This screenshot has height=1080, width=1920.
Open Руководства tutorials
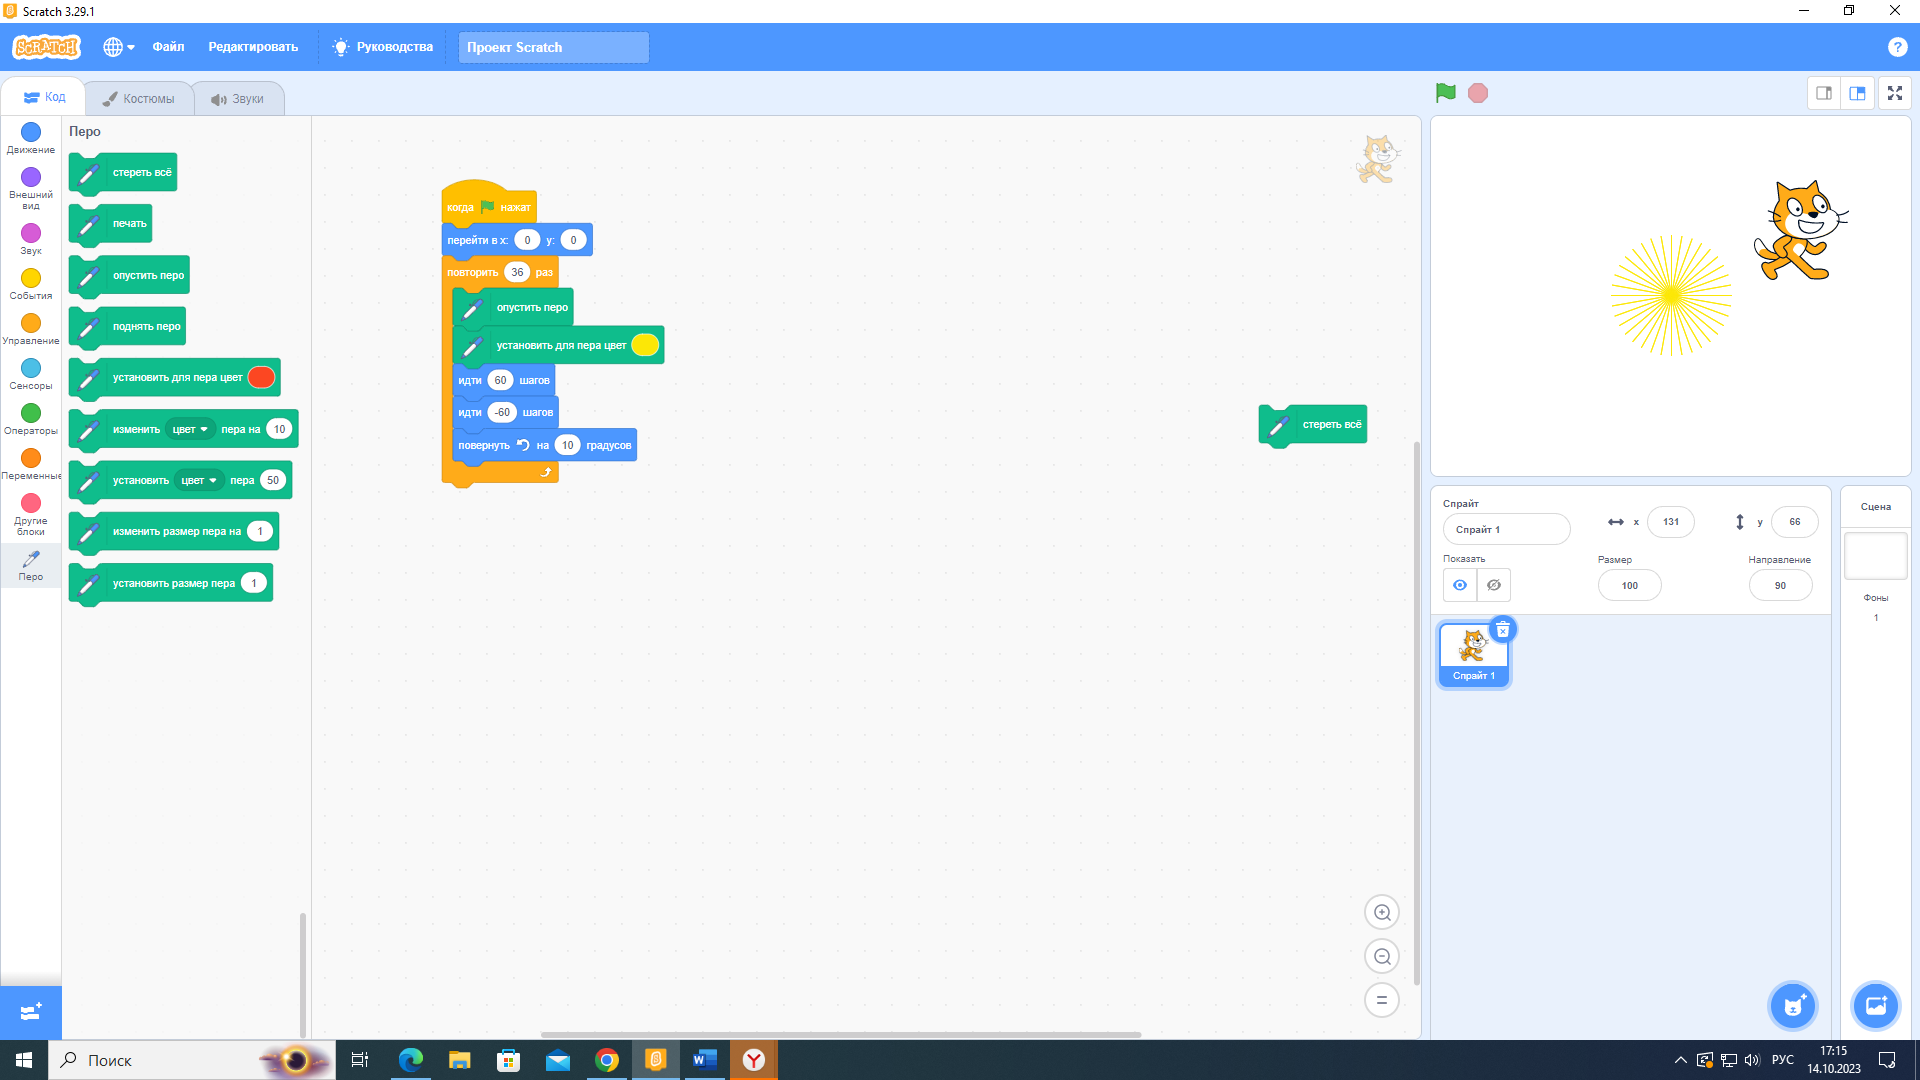(x=383, y=47)
